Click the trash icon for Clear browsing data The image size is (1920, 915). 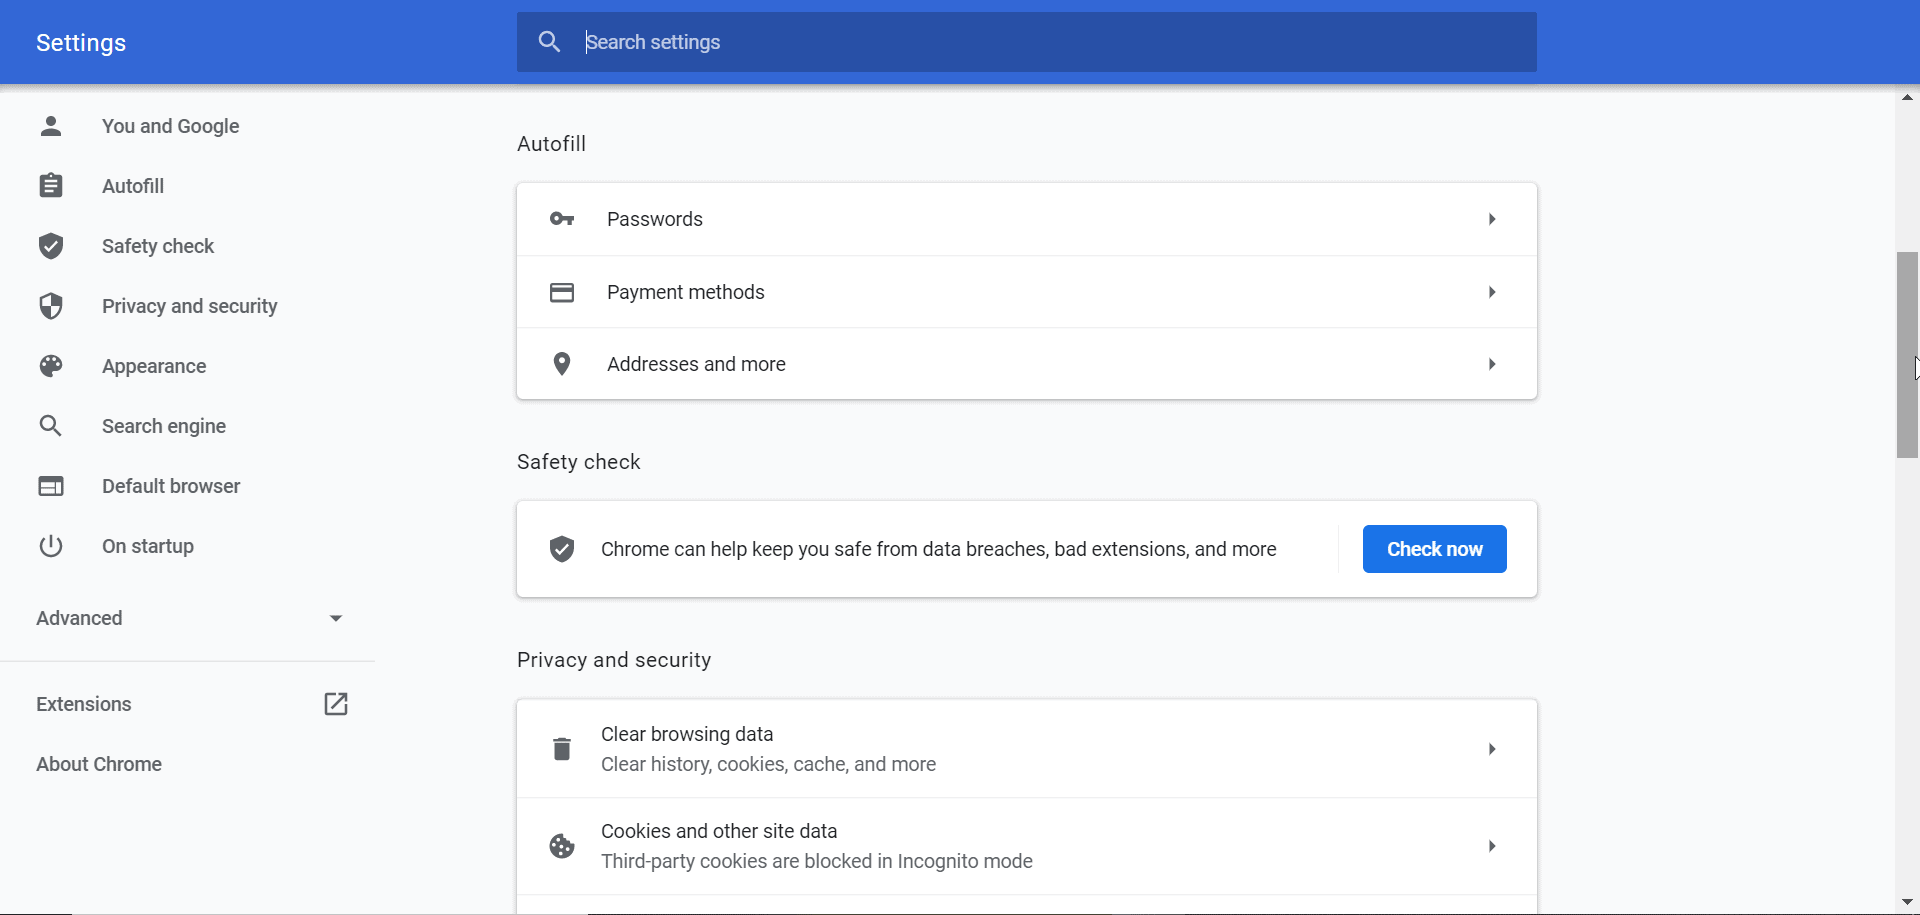click(562, 749)
